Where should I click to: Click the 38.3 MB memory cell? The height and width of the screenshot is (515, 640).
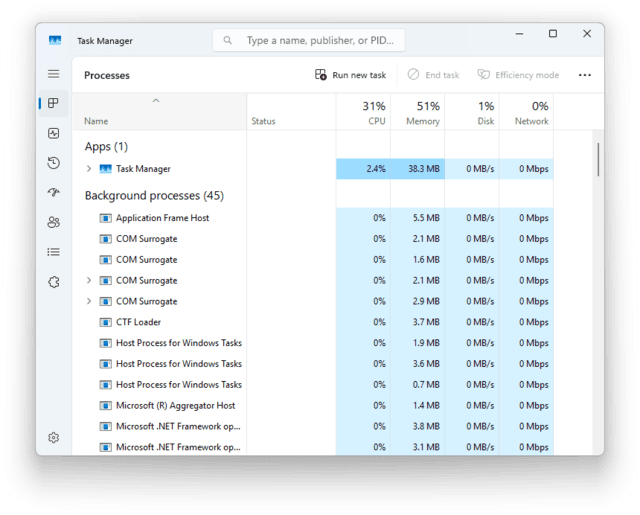(418, 169)
